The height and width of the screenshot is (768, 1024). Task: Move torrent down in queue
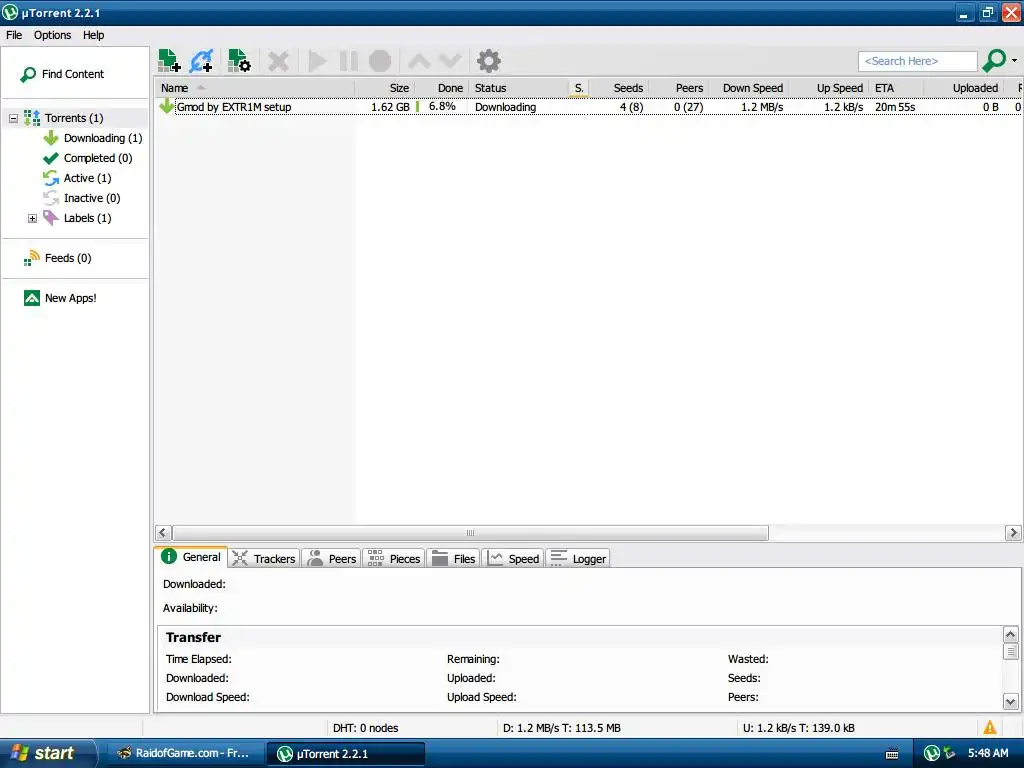[x=451, y=61]
